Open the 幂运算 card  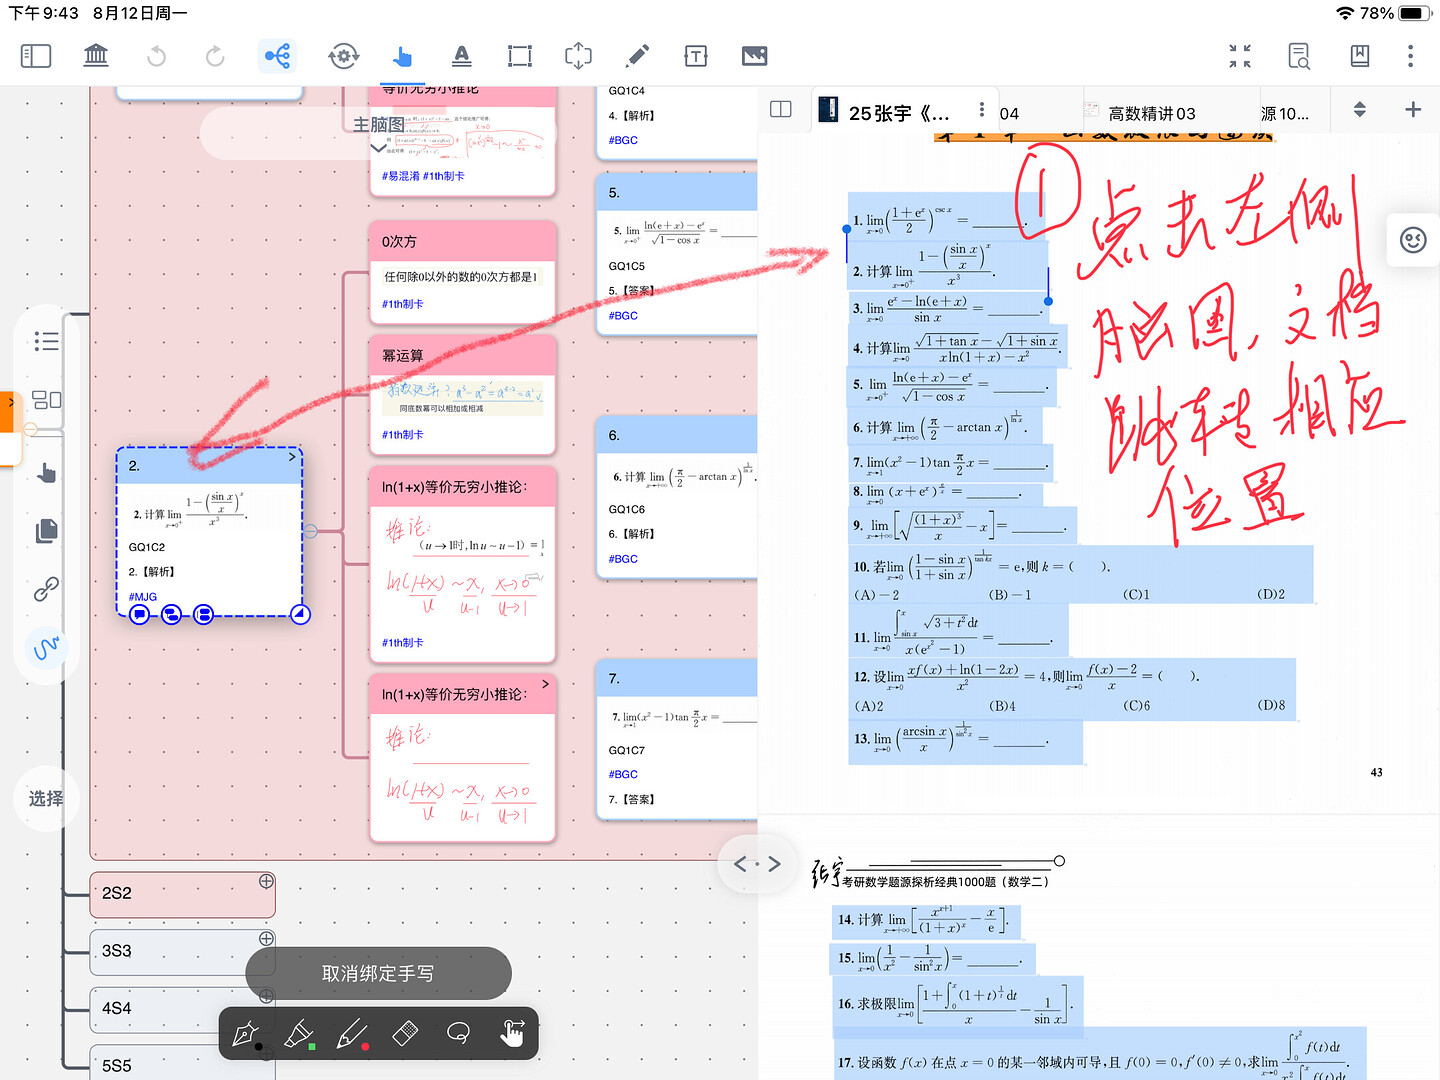[x=462, y=395]
